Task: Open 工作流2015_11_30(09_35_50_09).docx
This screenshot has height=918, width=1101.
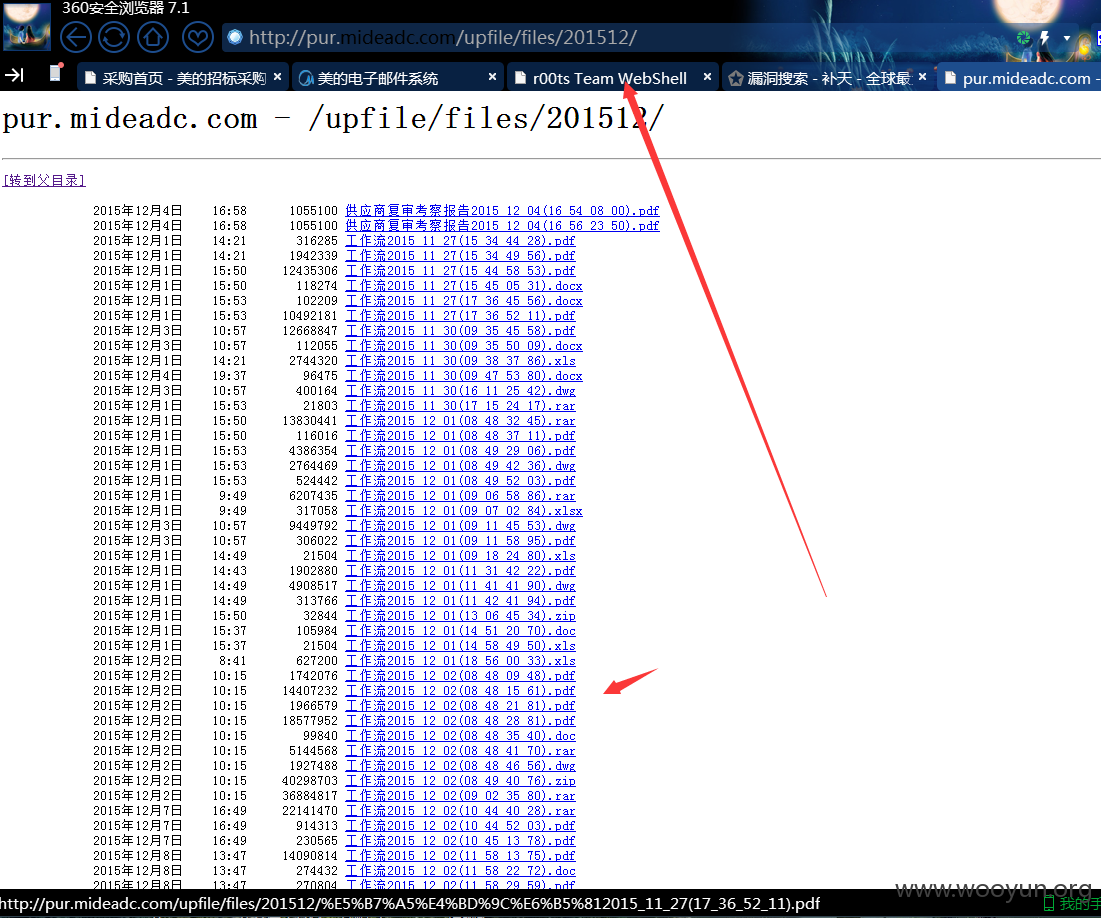Action: 463,346
